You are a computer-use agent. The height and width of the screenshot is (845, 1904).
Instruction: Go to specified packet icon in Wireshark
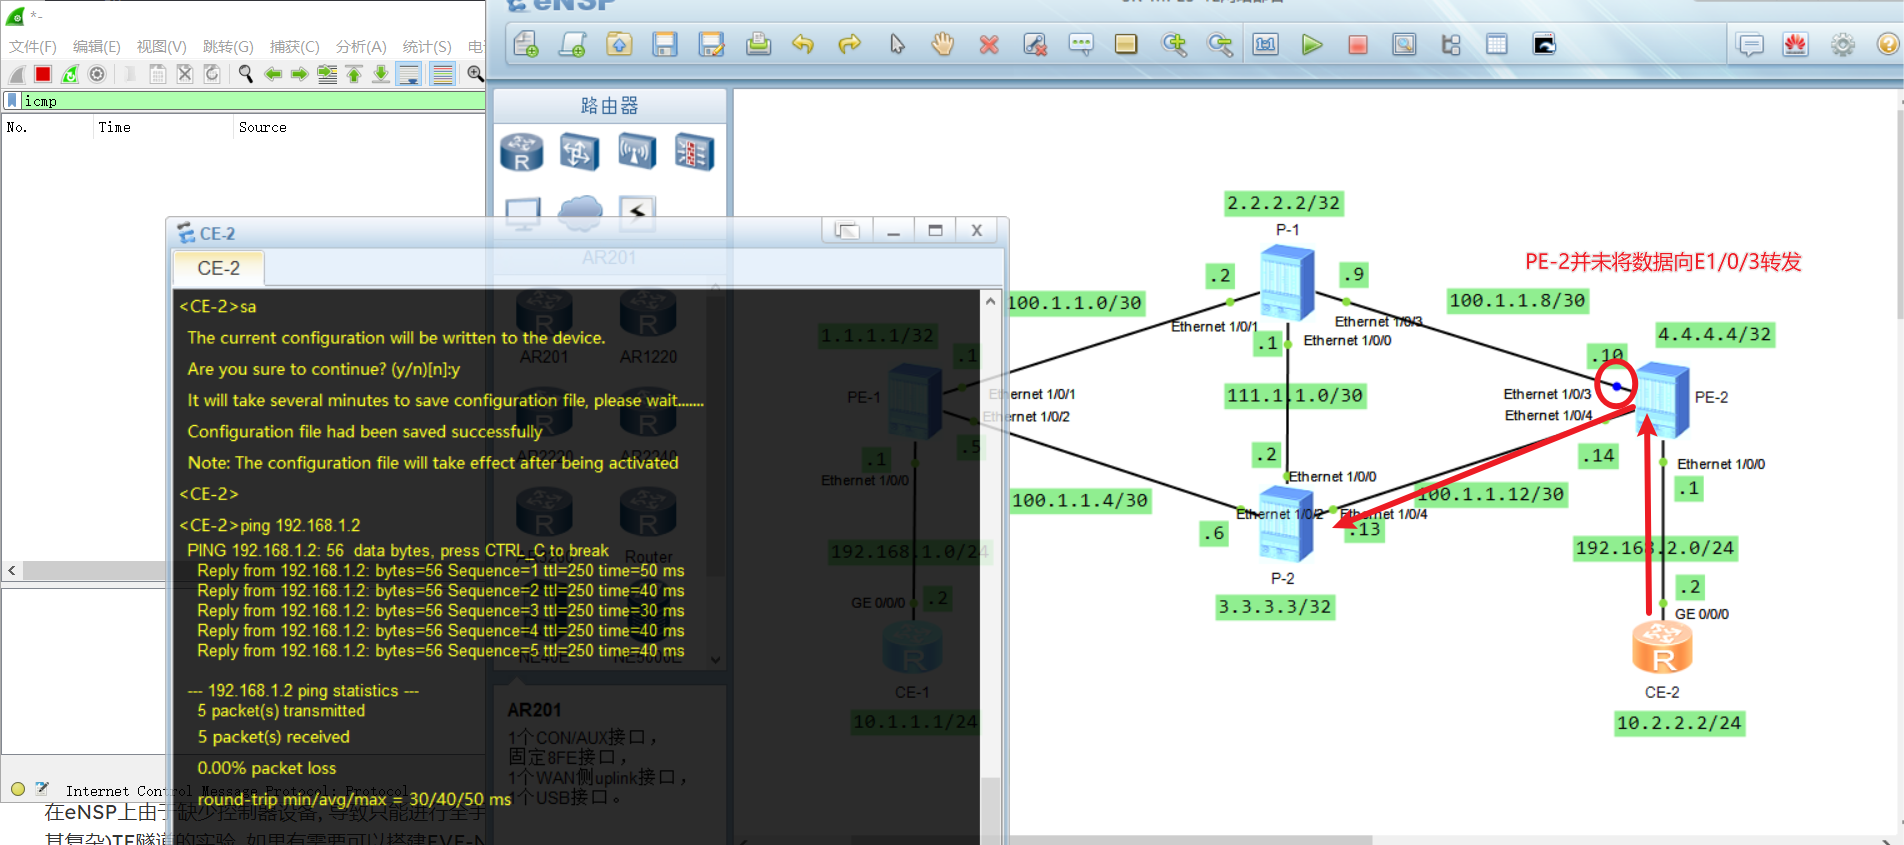pyautogui.click(x=327, y=74)
